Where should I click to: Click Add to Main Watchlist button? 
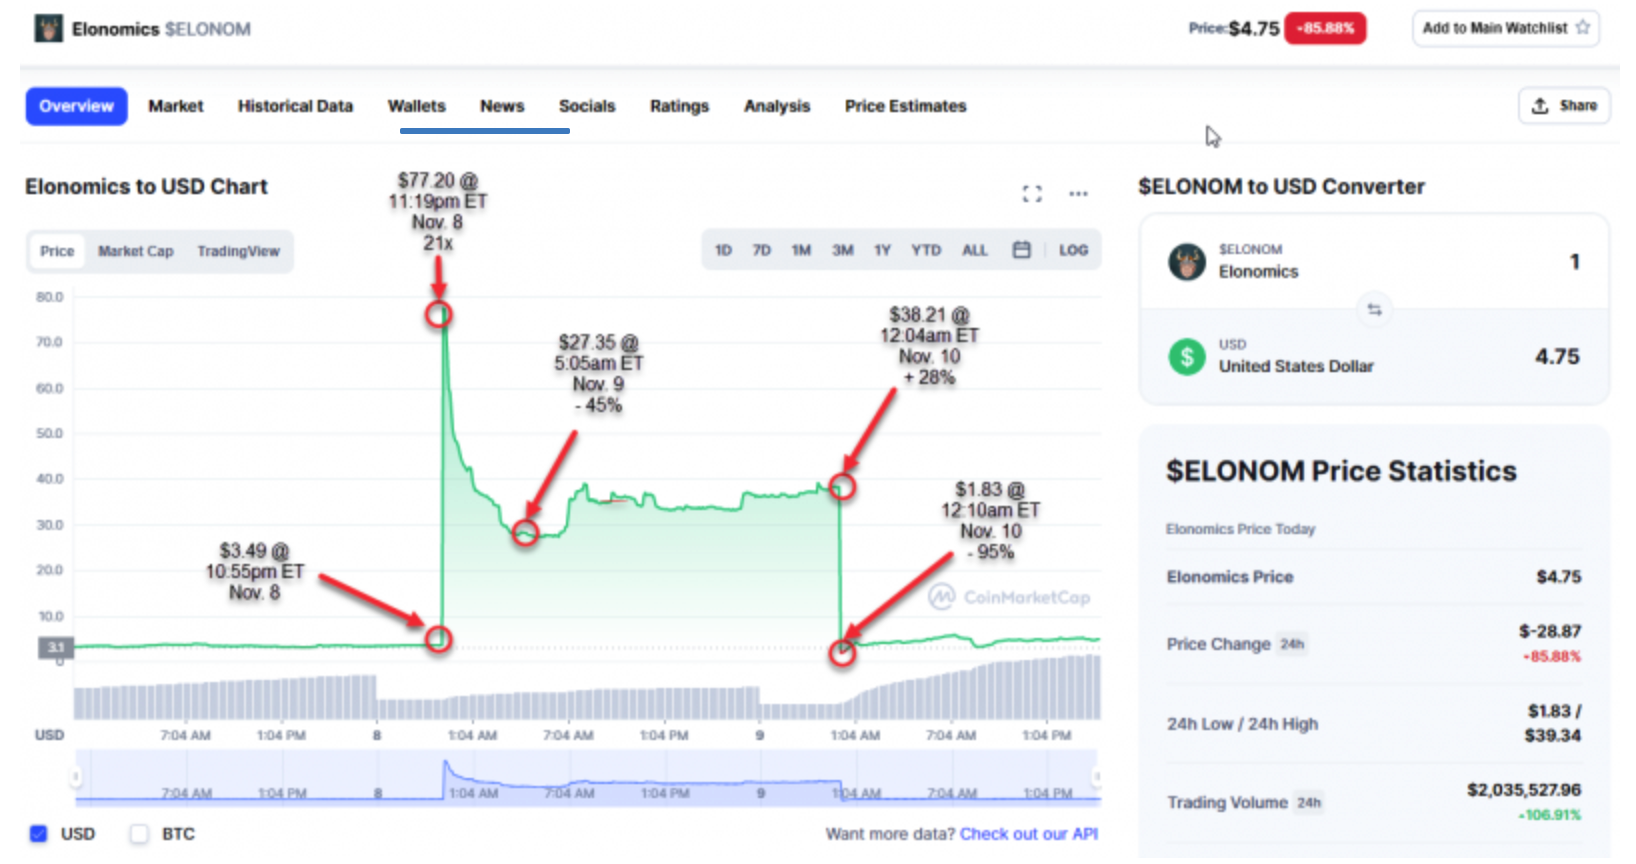[x=1505, y=28]
